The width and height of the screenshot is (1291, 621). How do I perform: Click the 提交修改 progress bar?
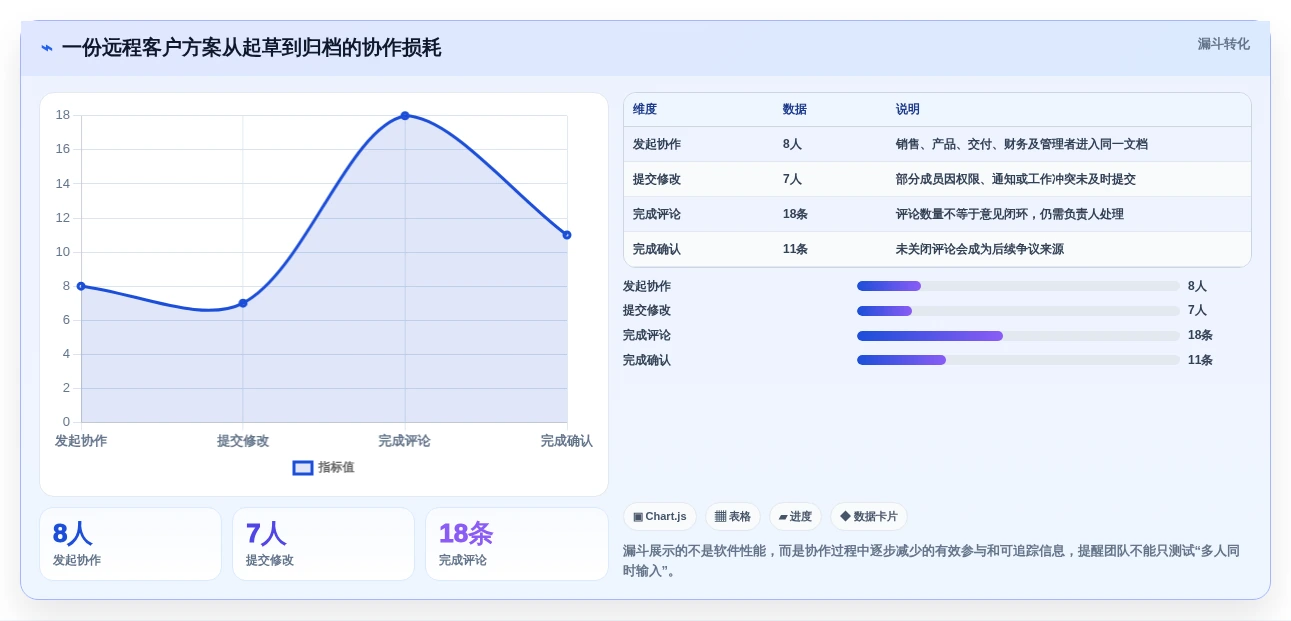point(1018,311)
